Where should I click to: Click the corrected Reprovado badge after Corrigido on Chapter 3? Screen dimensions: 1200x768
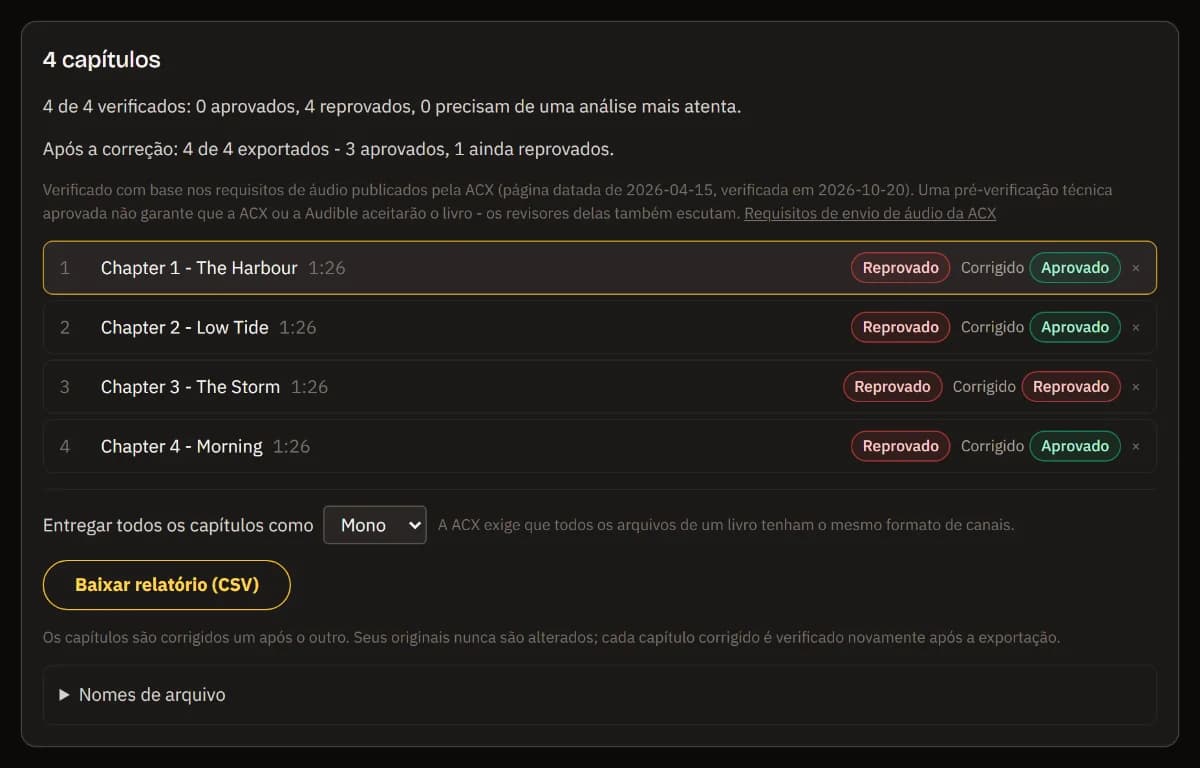point(1071,387)
